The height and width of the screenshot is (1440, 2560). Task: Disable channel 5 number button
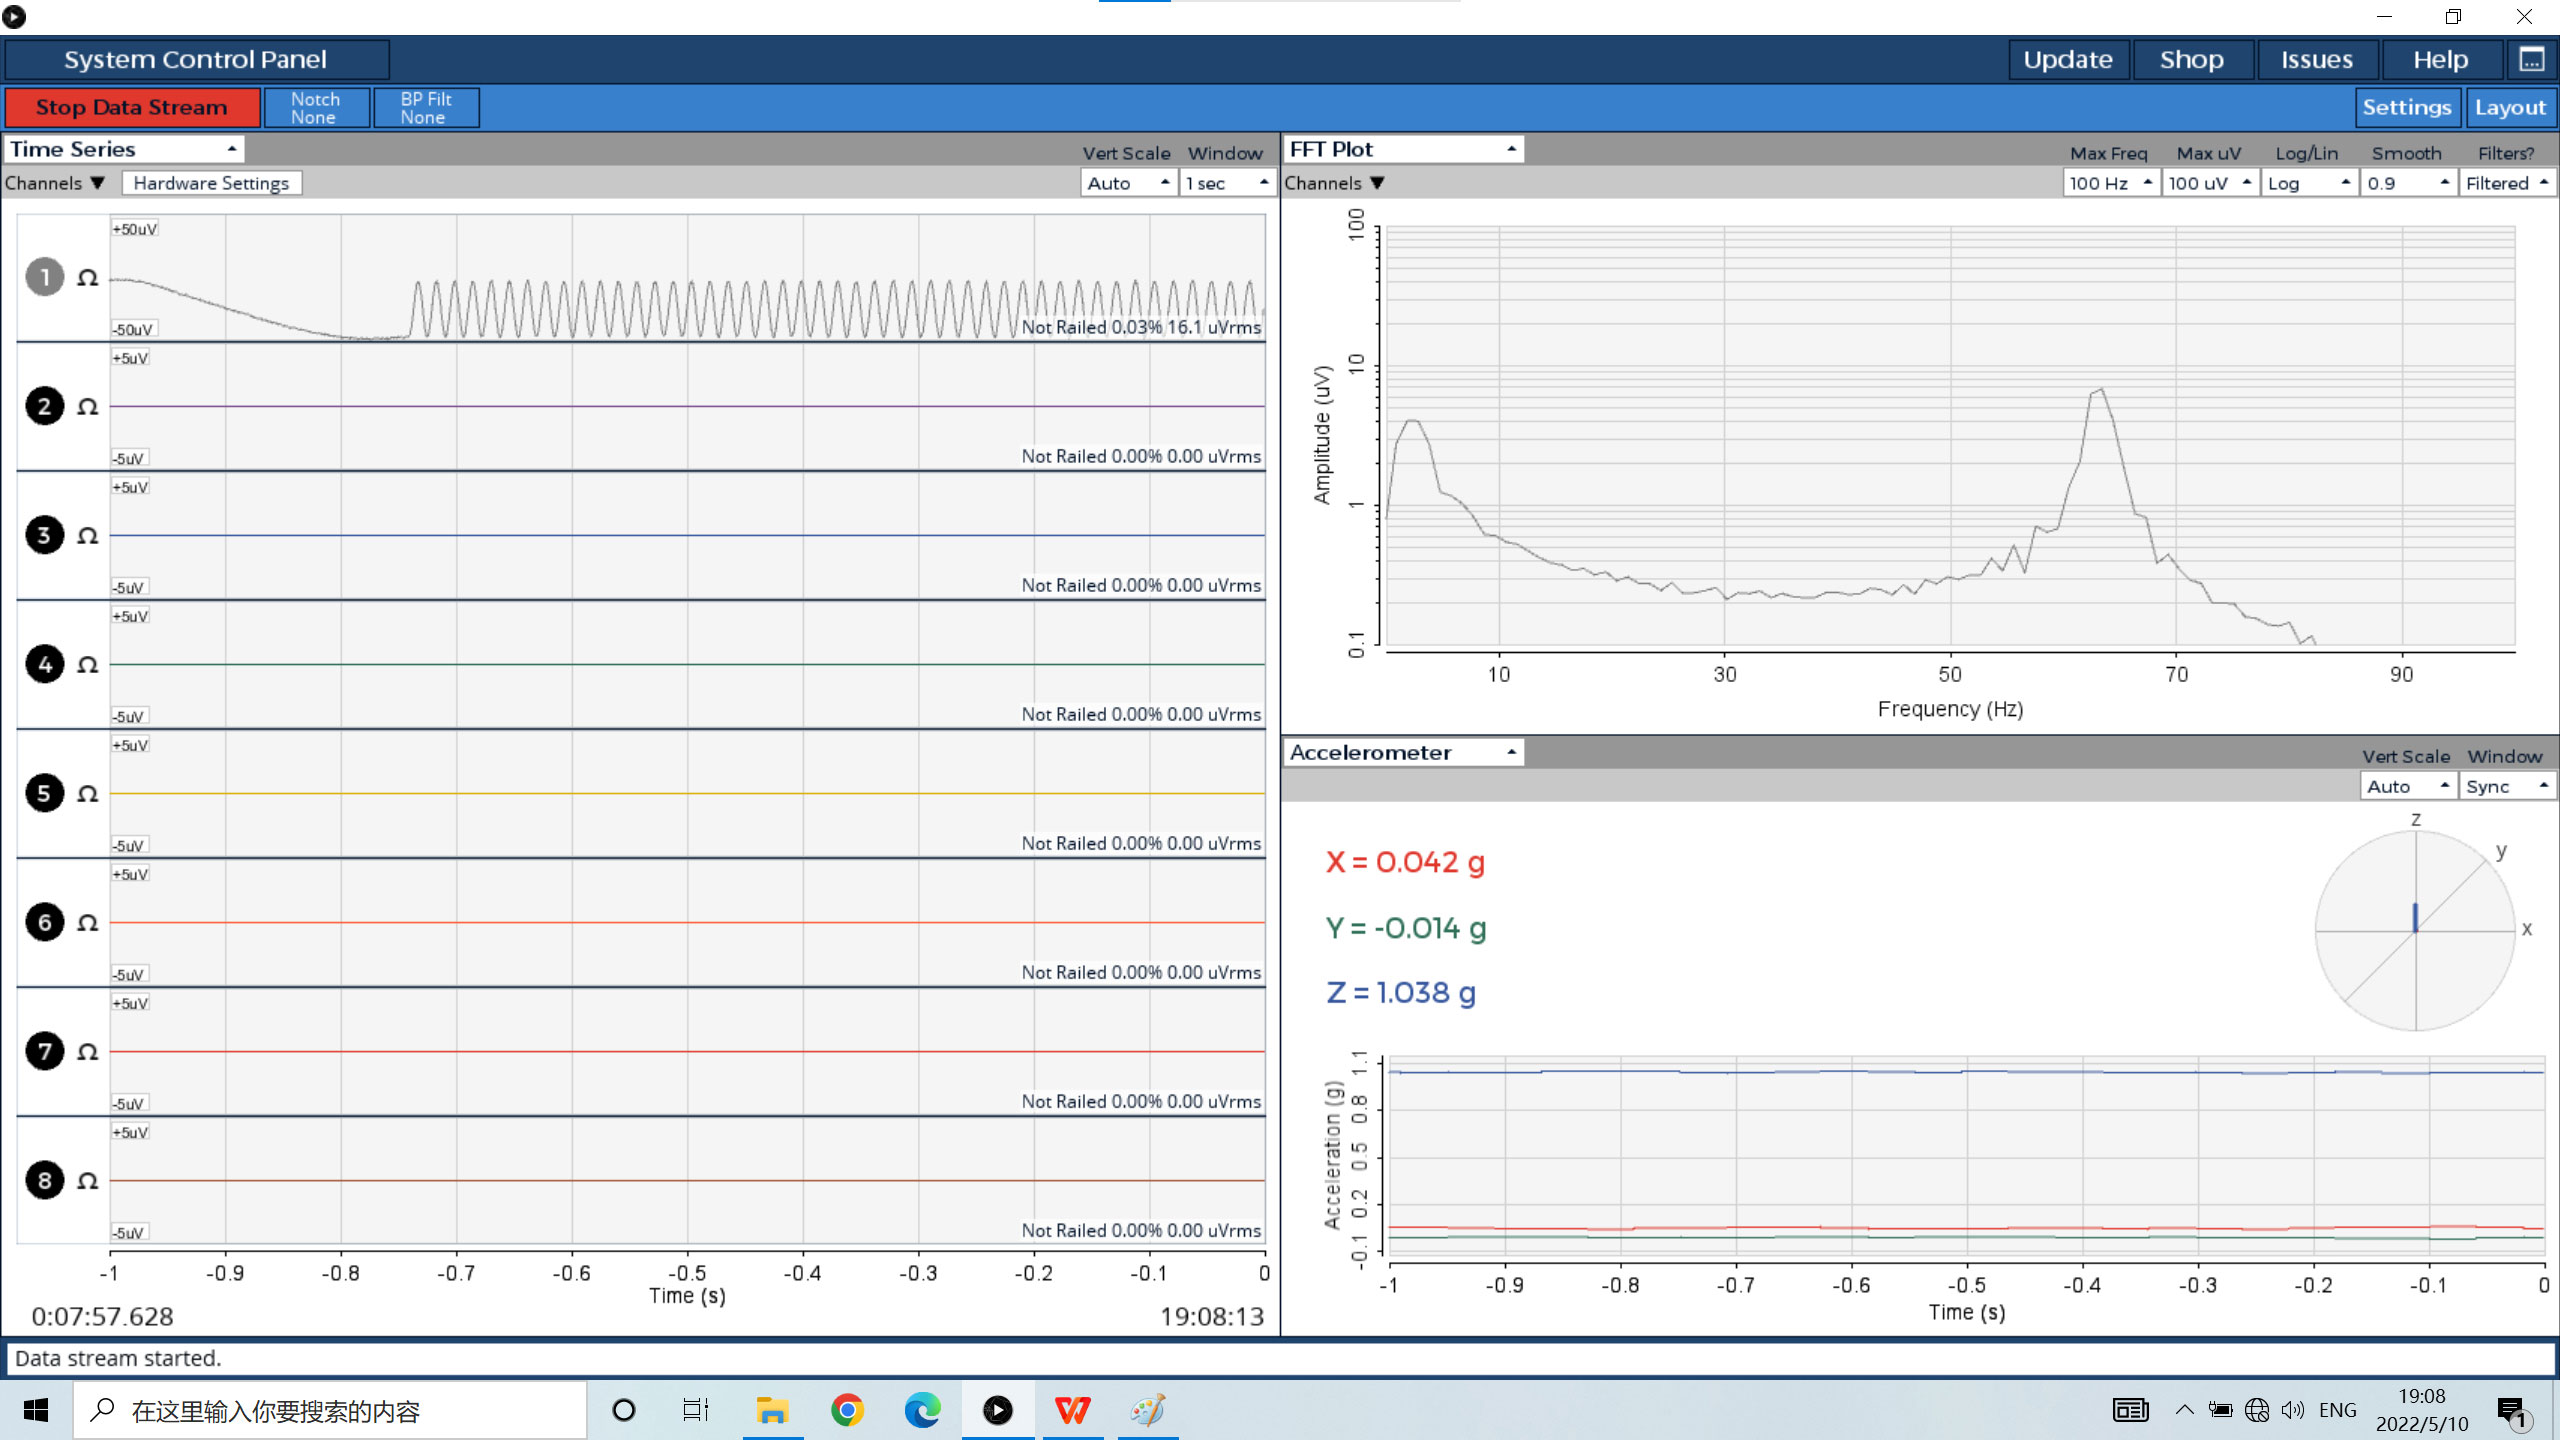(44, 793)
